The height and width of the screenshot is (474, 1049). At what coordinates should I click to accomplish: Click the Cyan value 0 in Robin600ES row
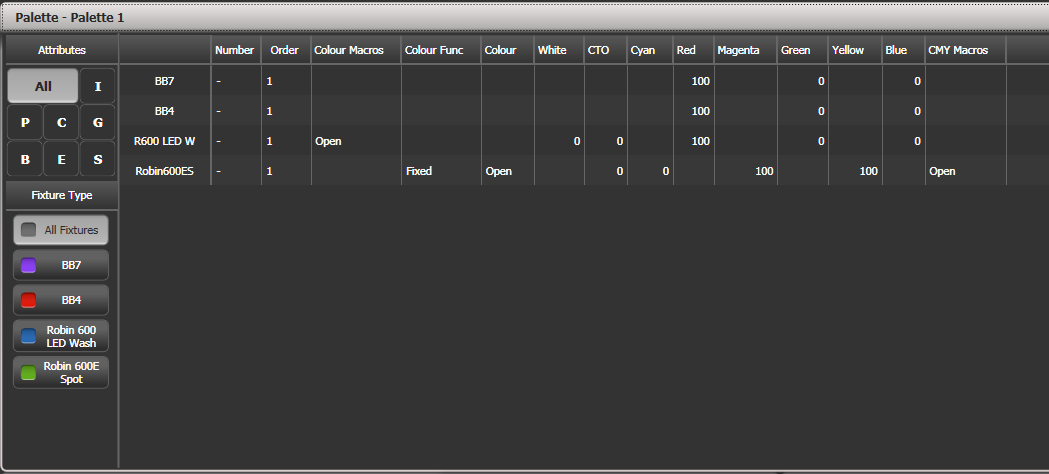666,171
